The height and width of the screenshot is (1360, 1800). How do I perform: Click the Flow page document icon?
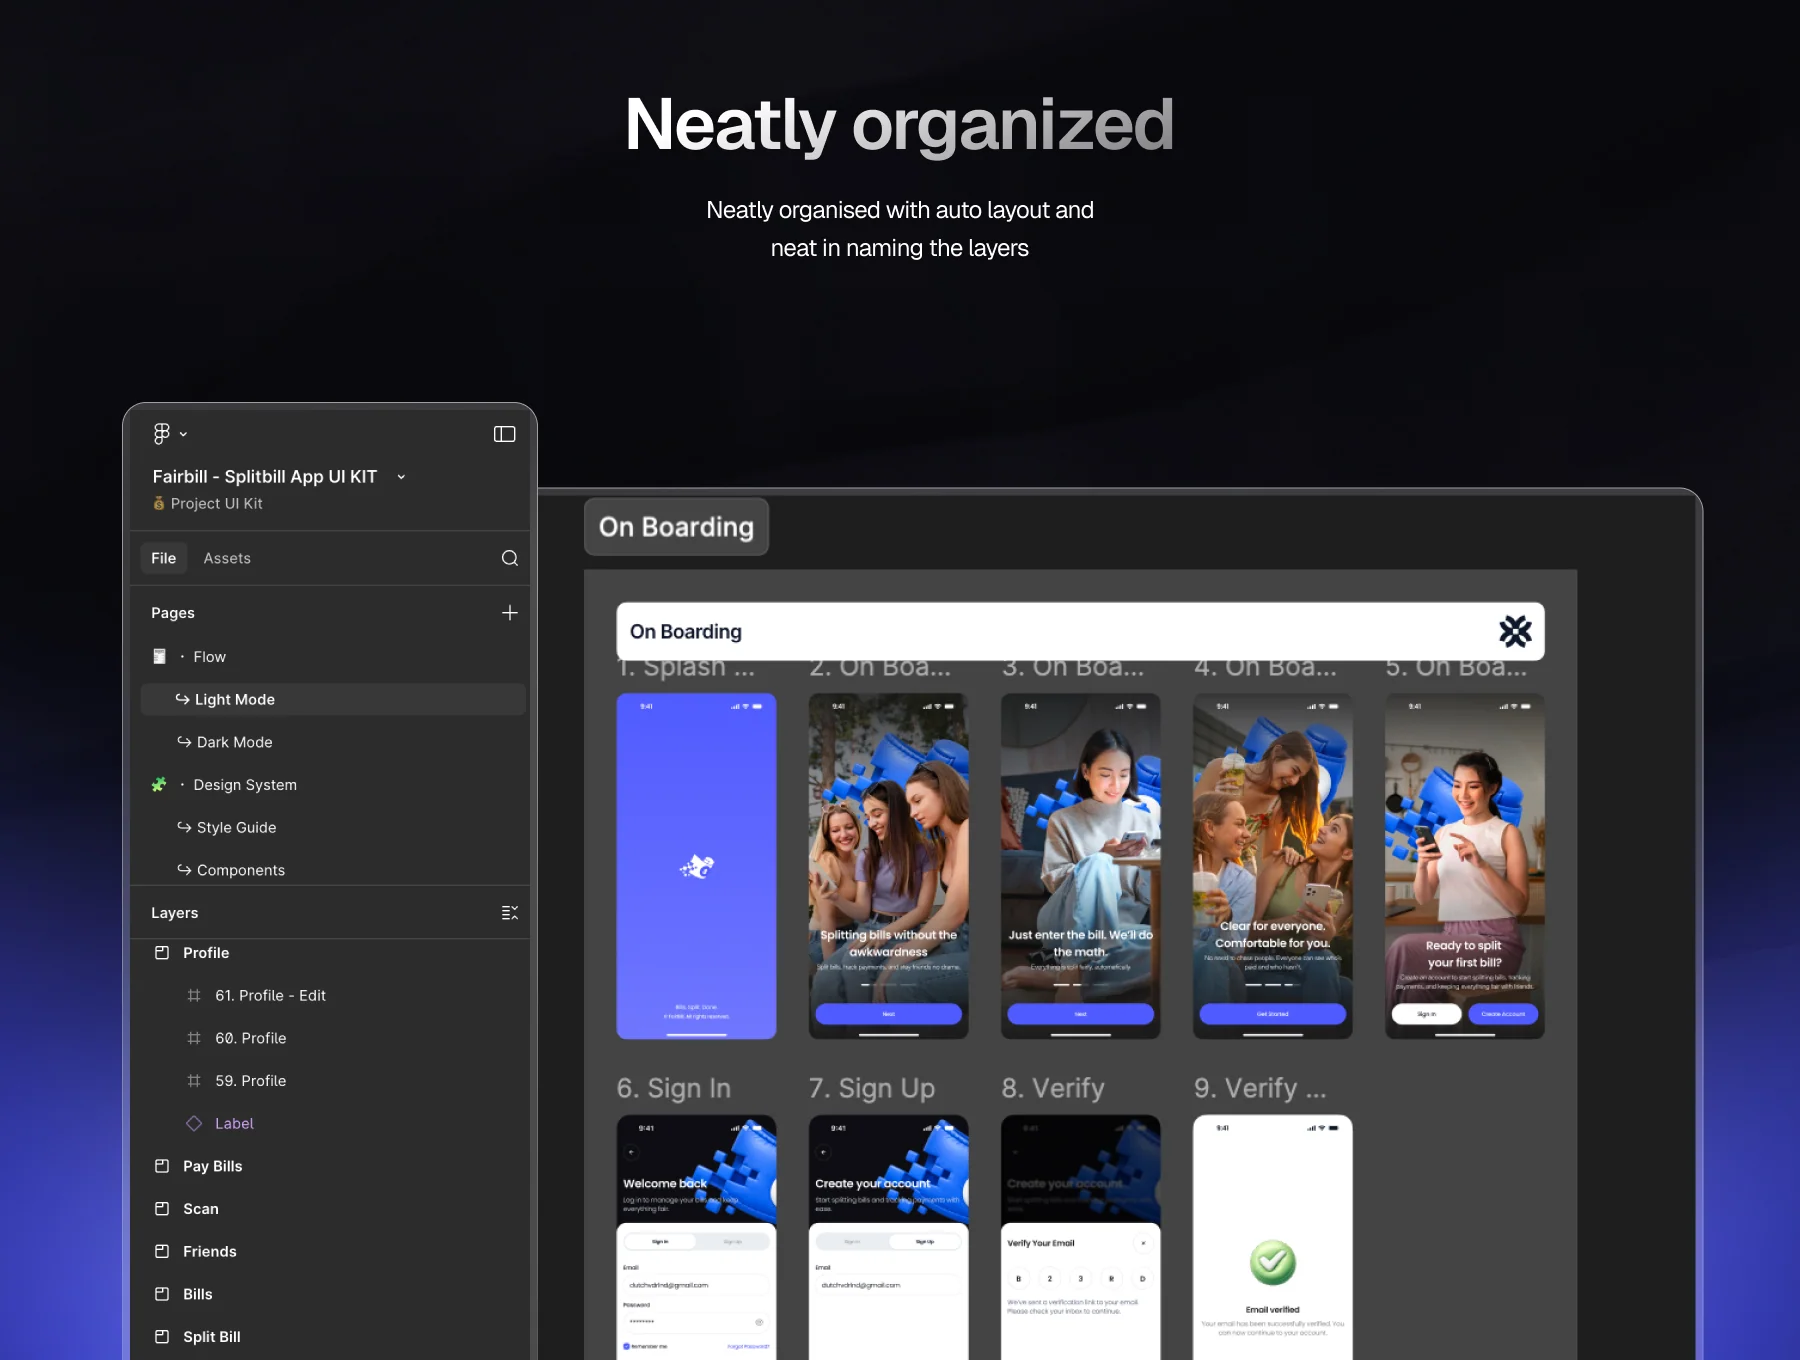coord(159,657)
